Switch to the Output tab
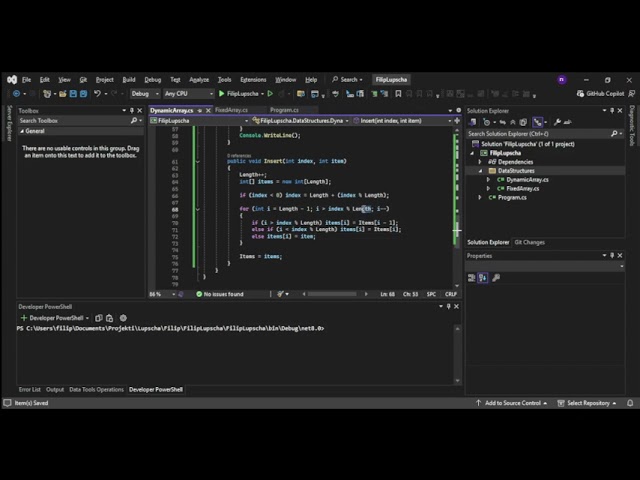Image resolution: width=640 pixels, height=480 pixels. point(55,389)
